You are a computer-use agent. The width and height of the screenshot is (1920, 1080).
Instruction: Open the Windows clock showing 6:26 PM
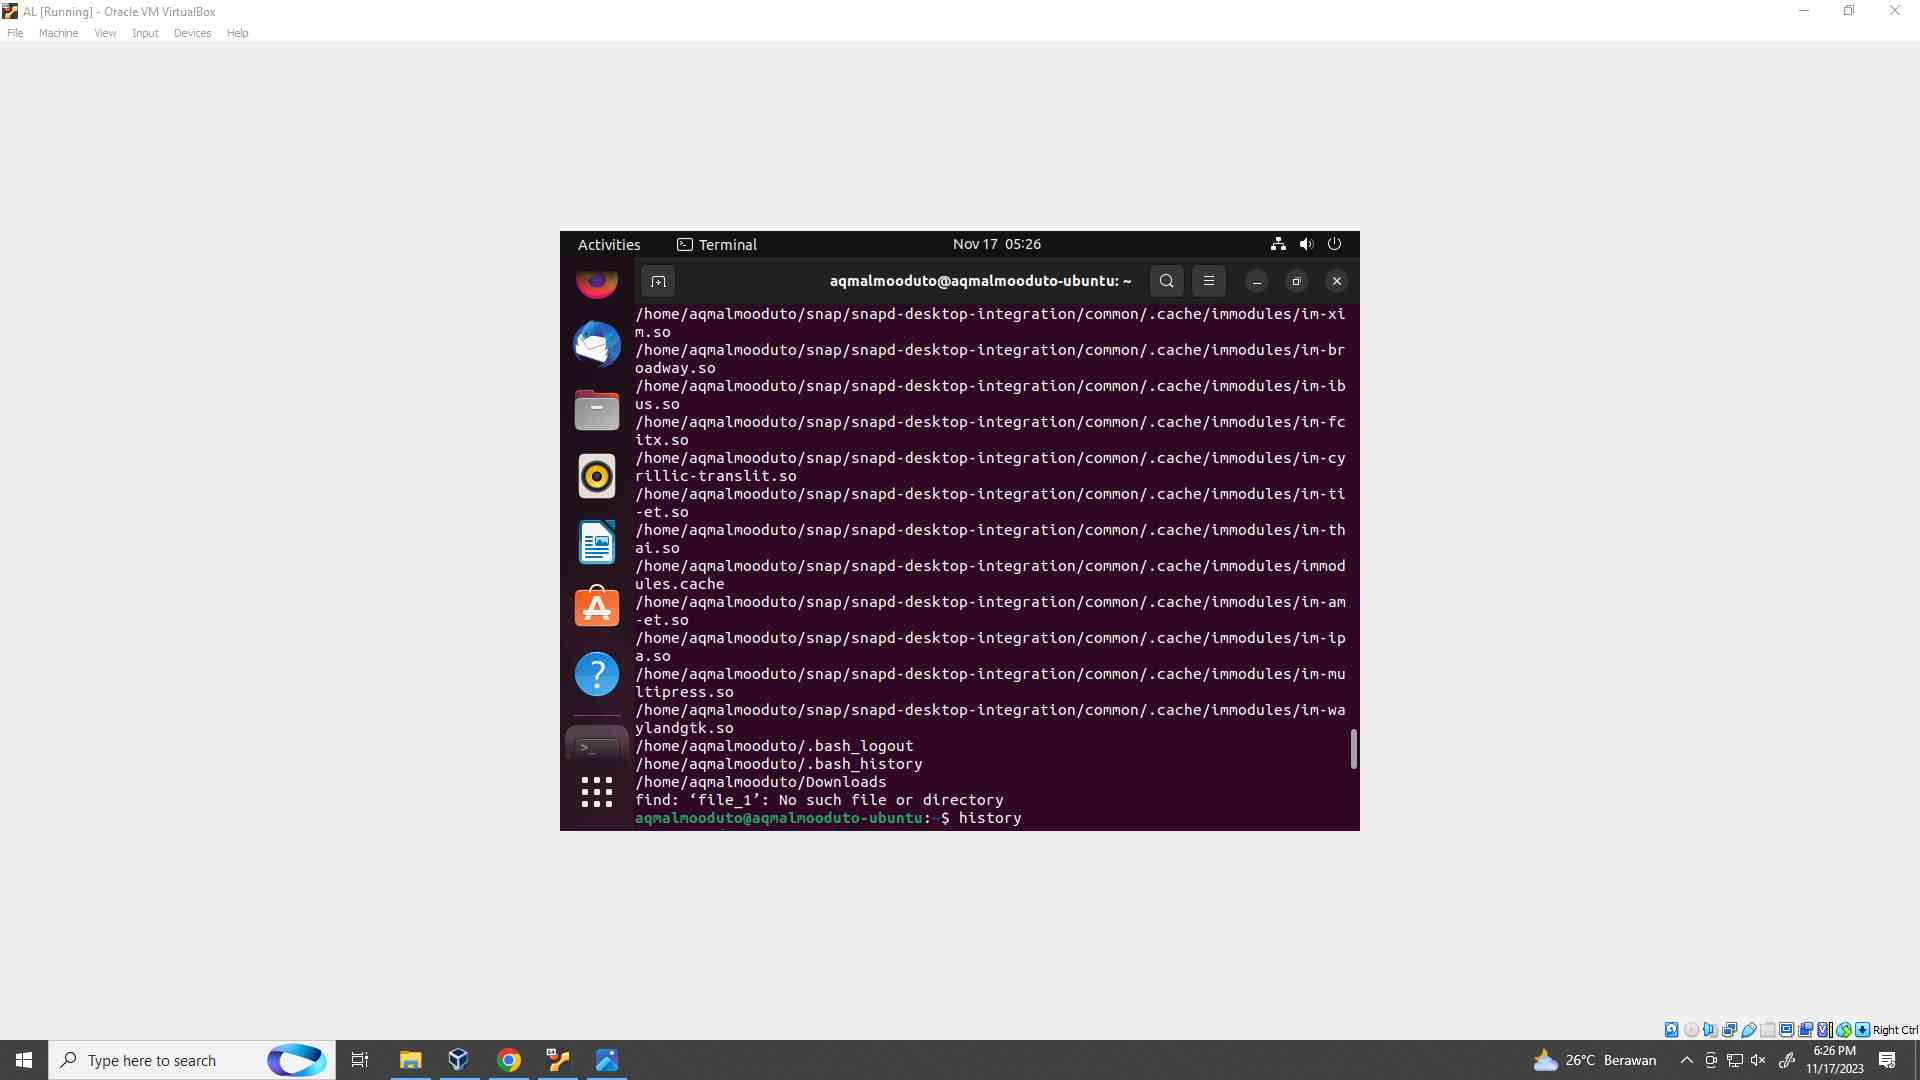coord(1834,1060)
